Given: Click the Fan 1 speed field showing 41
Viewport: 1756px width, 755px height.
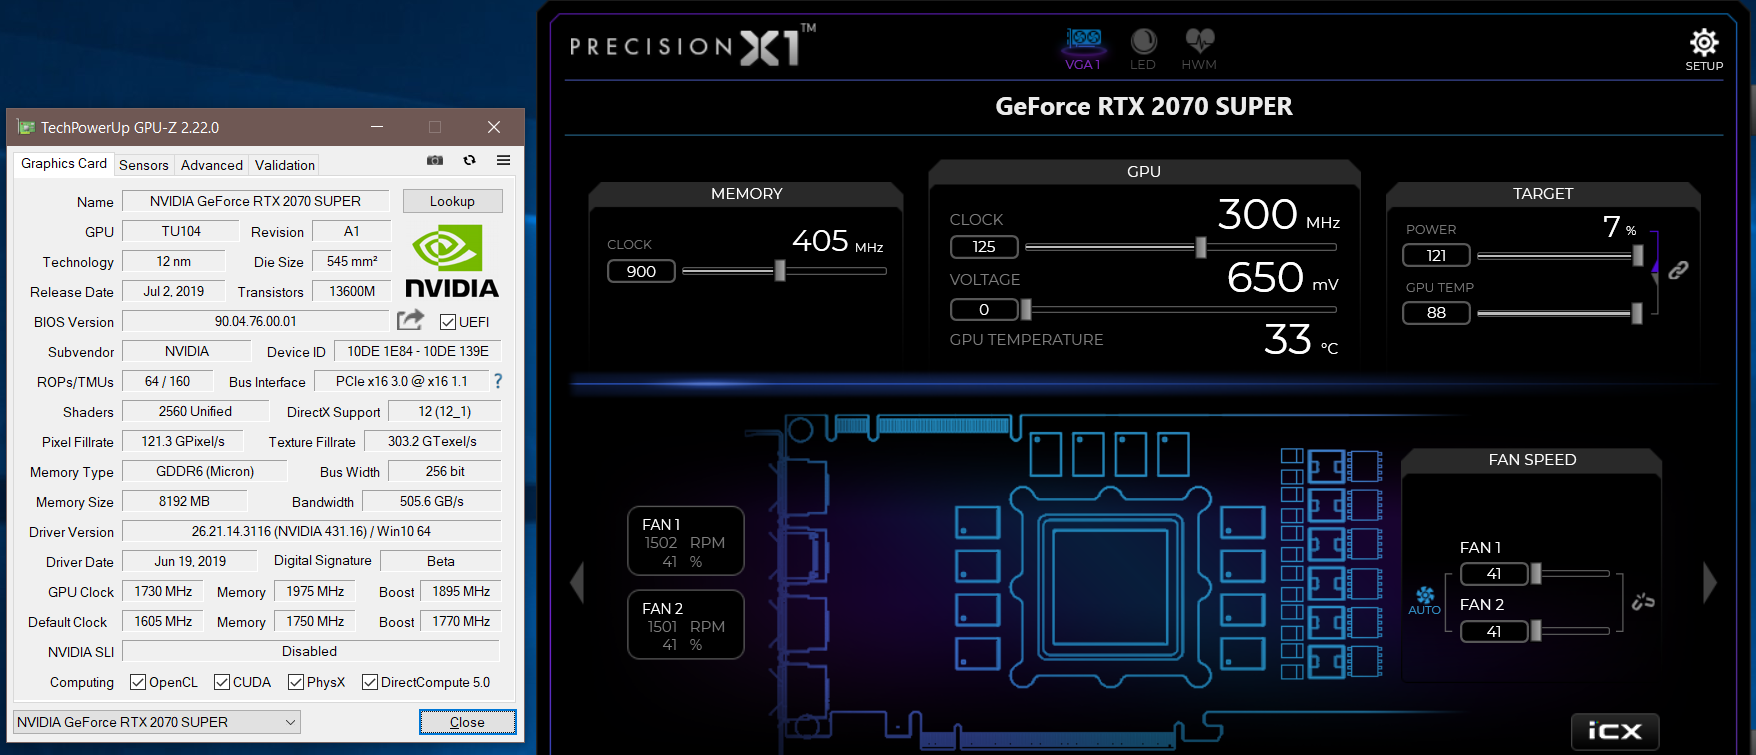Looking at the screenshot, I should click(1494, 573).
